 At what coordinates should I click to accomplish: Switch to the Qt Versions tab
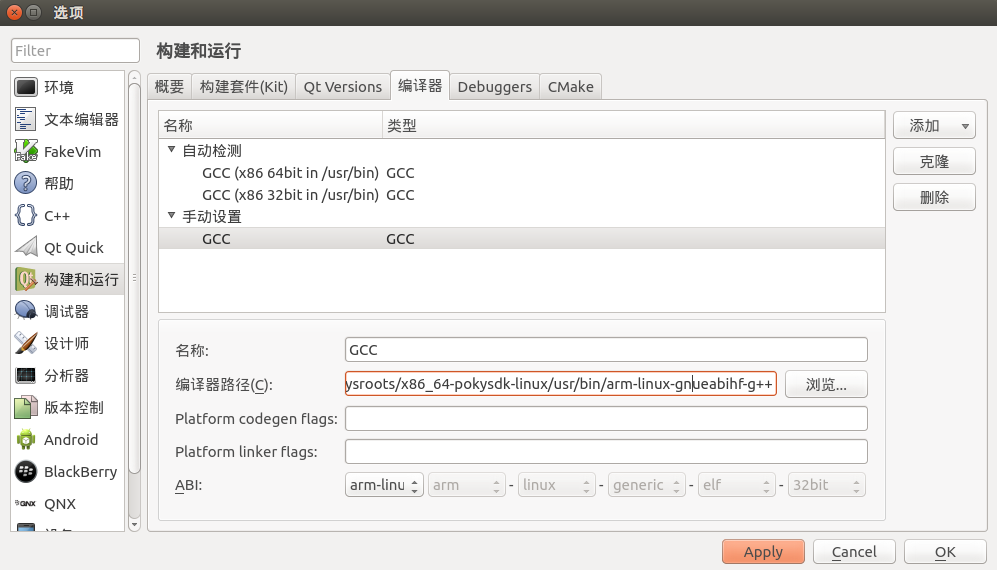(343, 87)
